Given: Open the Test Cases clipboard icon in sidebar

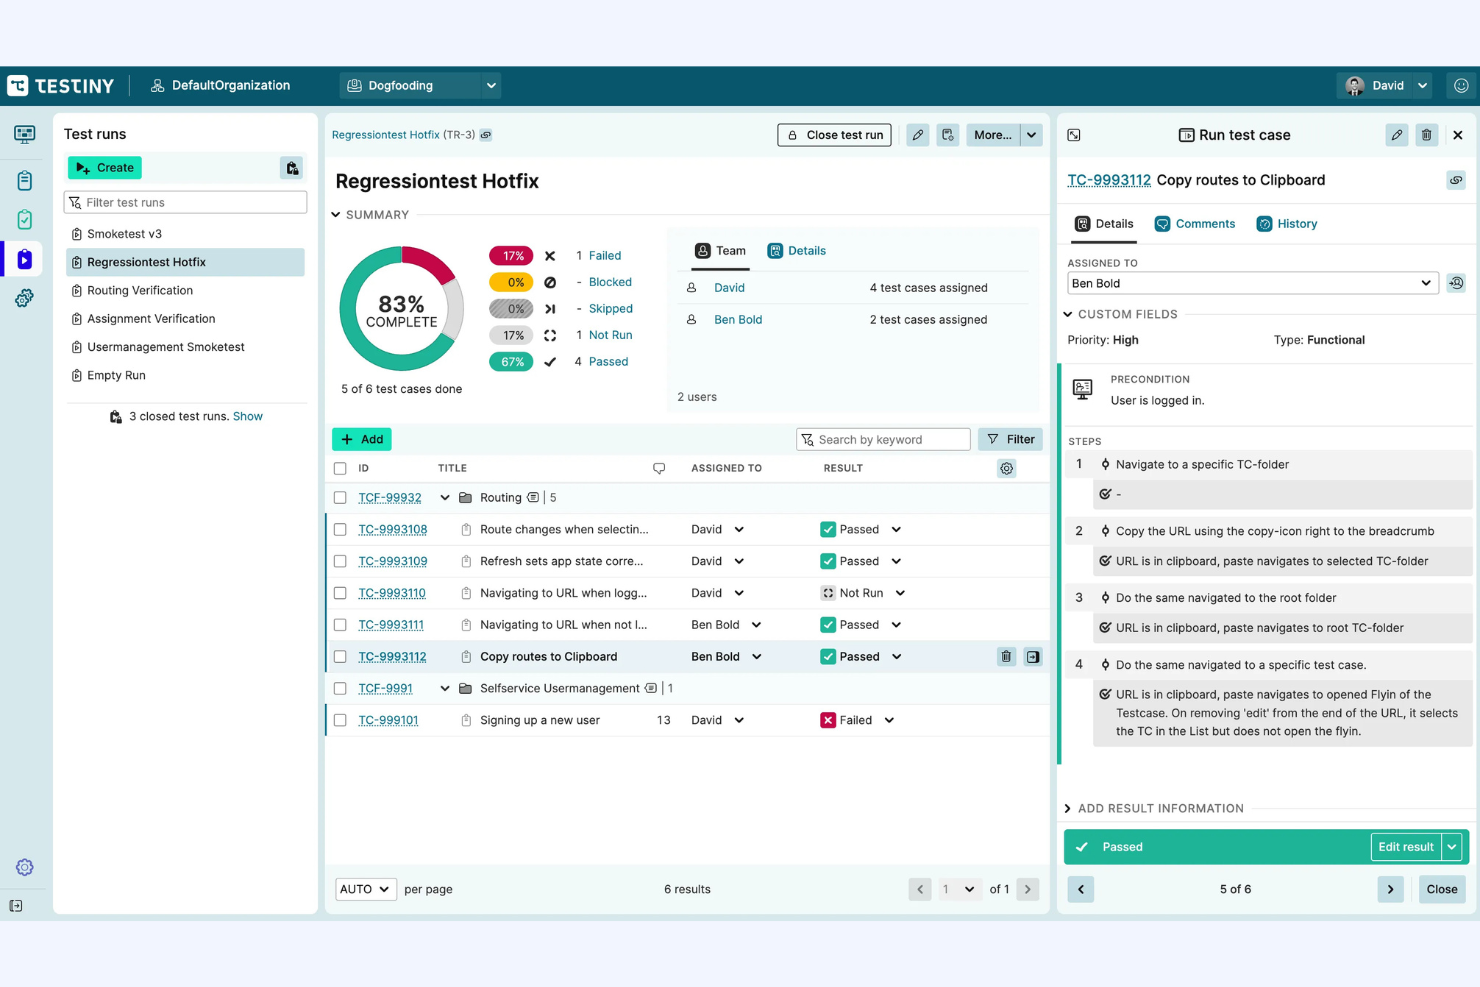Looking at the screenshot, I should [24, 180].
